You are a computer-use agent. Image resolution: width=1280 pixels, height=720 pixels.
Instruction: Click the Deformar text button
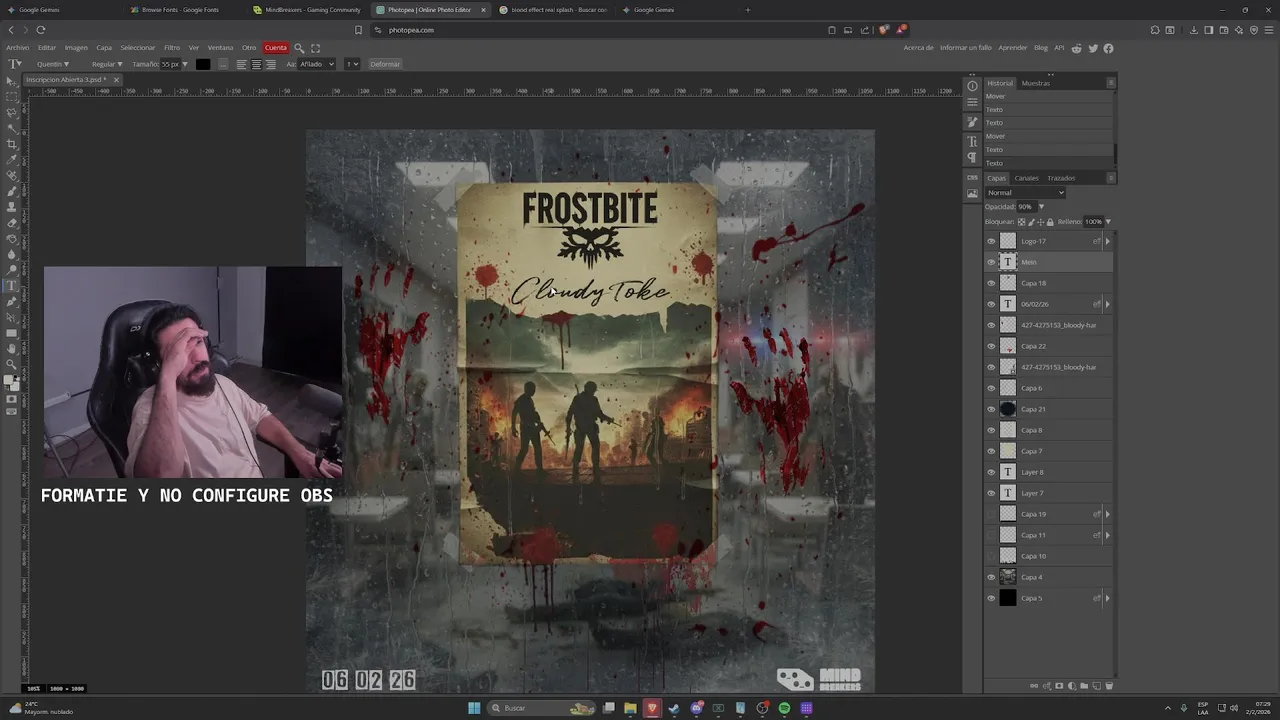[x=385, y=64]
